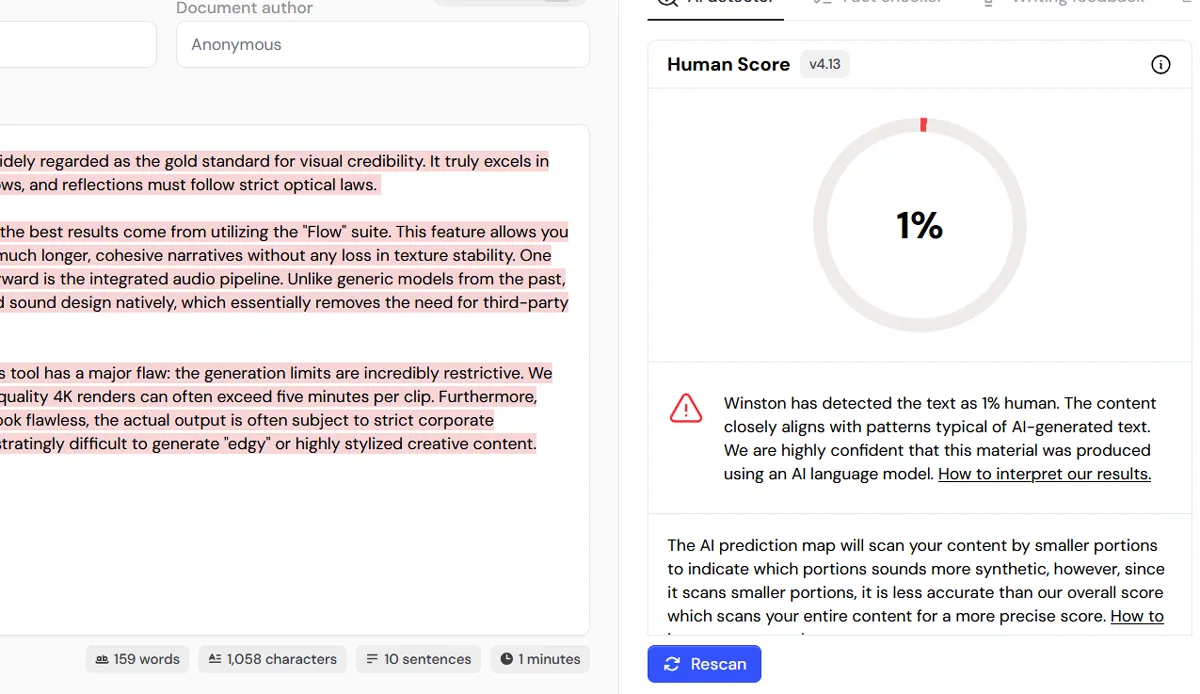1200x694 pixels.
Task: Click the 159 words counter chip
Action: point(138,659)
